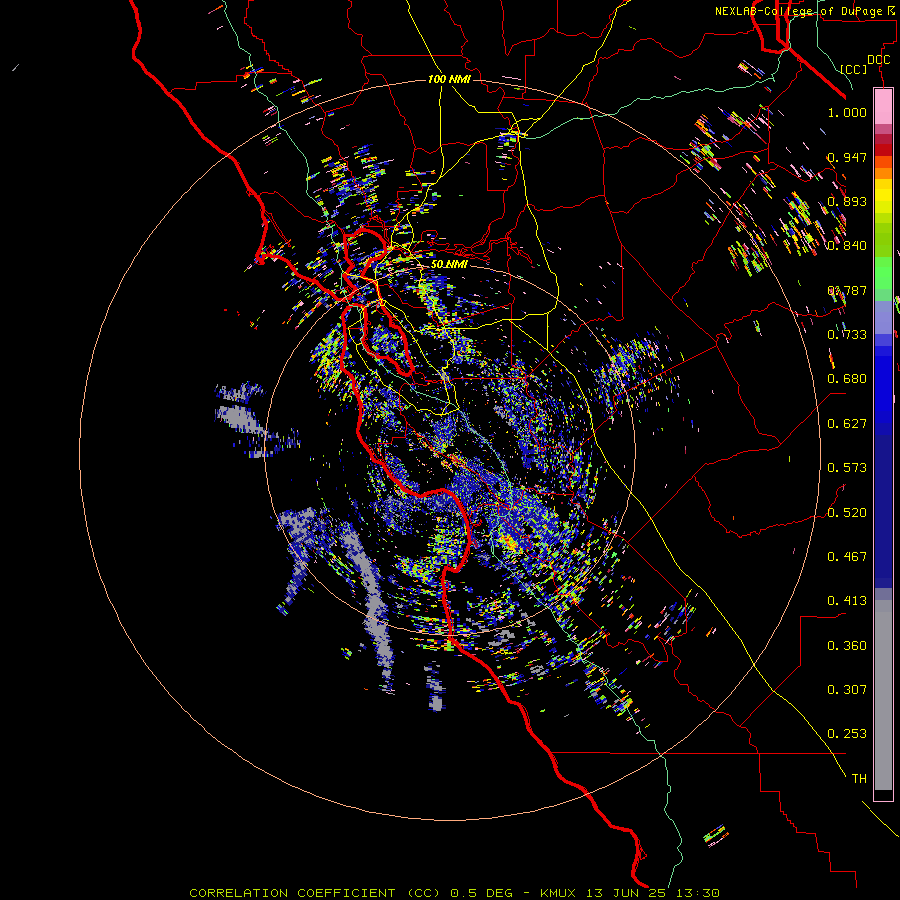Image resolution: width=900 pixels, height=900 pixels.
Task: Pick the gray segment of the color bar
Action: click(x=883, y=695)
